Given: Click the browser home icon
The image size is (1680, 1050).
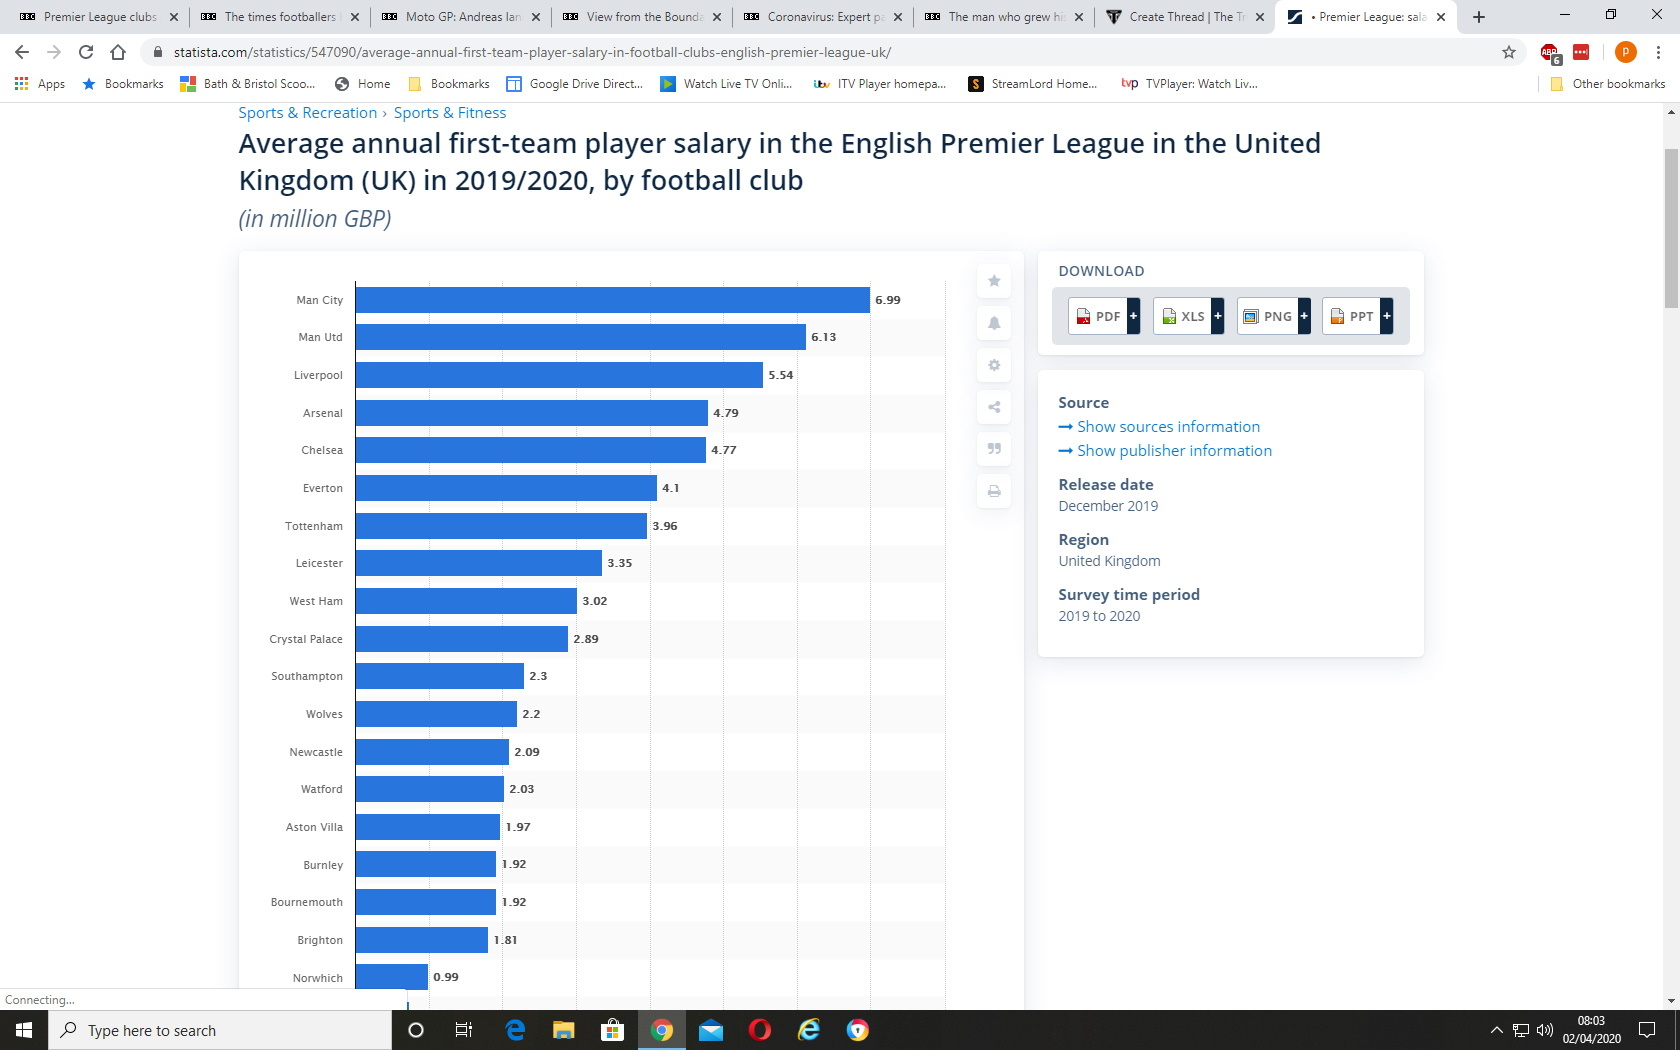Looking at the screenshot, I should [118, 52].
